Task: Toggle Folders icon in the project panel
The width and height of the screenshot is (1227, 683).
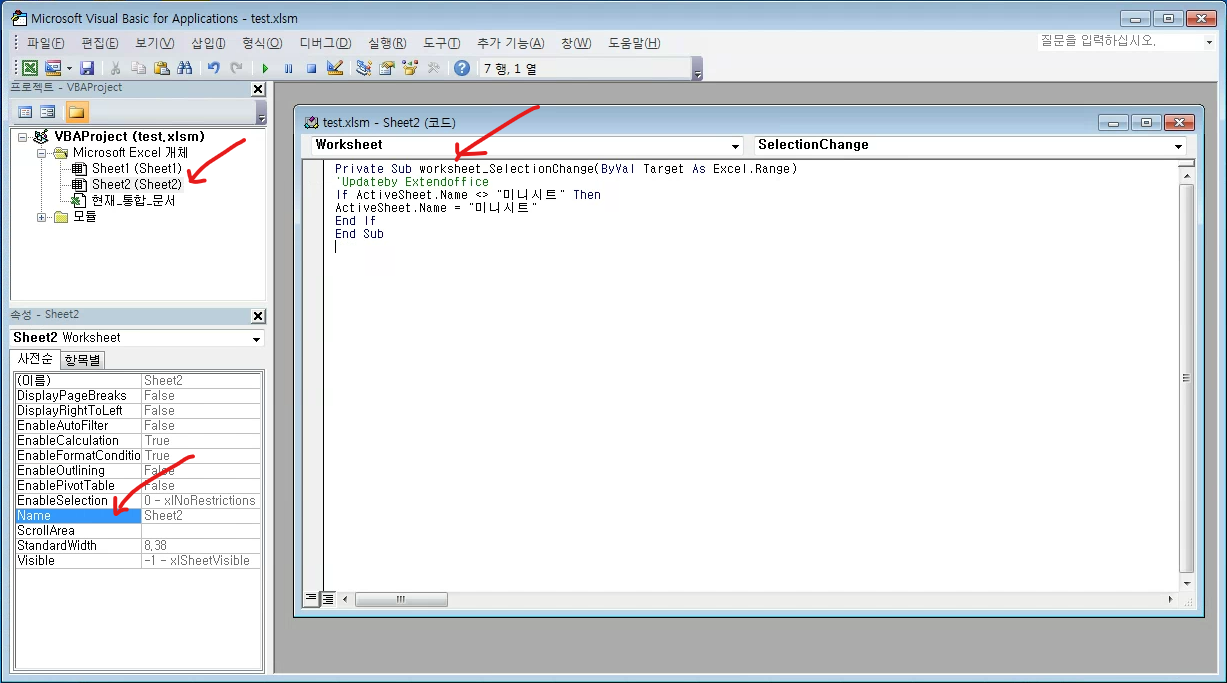Action: [76, 112]
